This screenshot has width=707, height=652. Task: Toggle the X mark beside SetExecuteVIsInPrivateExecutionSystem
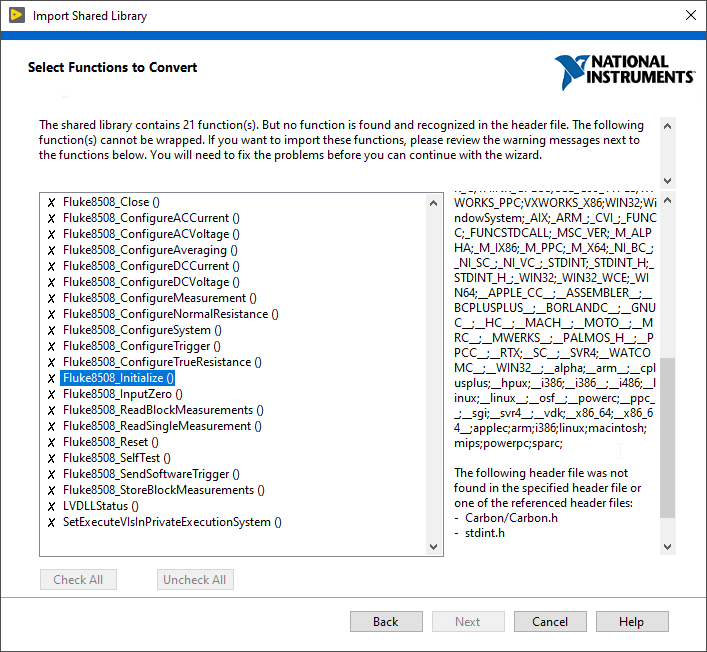[51, 522]
